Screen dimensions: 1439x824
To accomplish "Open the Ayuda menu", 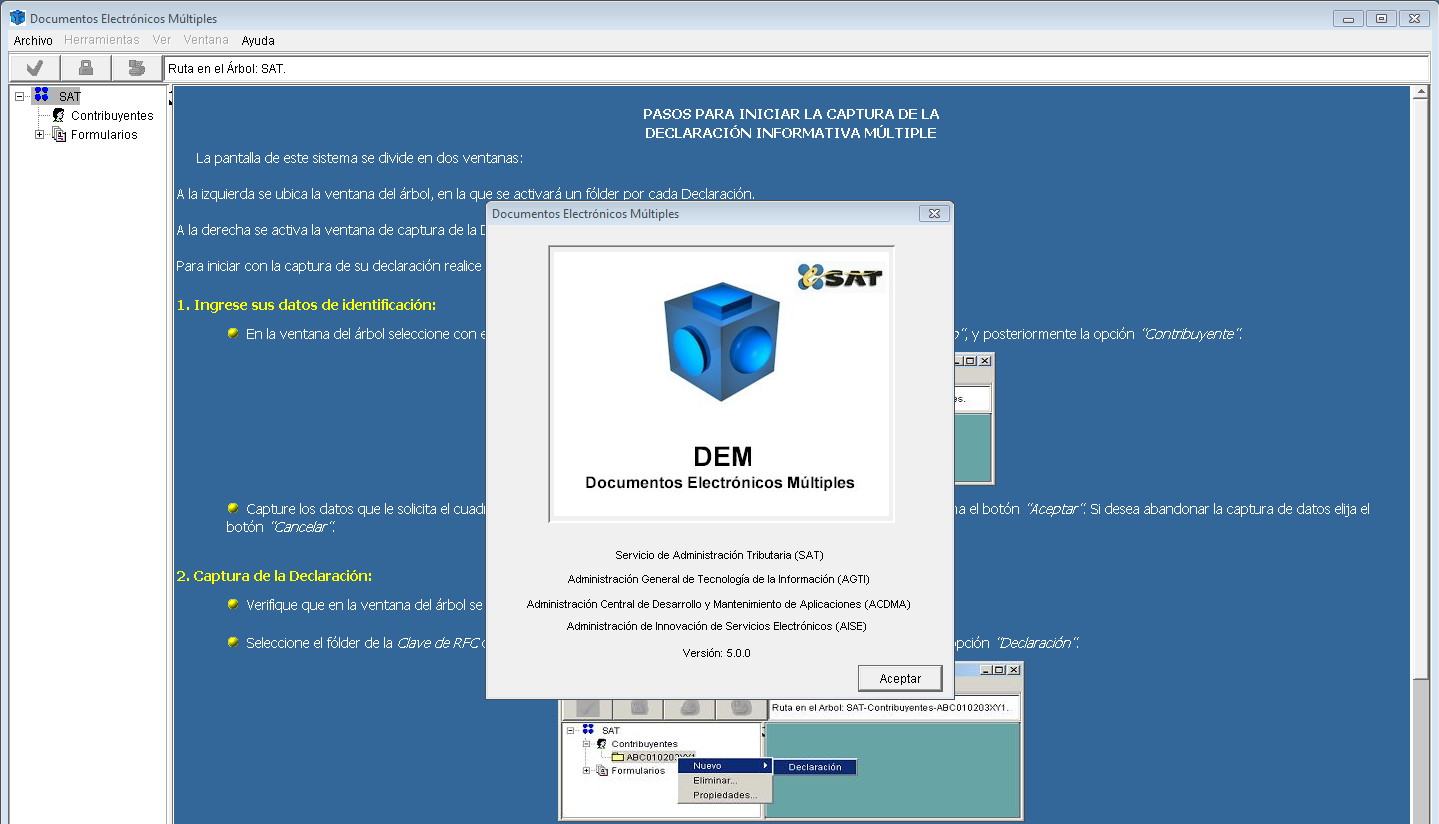I will tap(258, 41).
